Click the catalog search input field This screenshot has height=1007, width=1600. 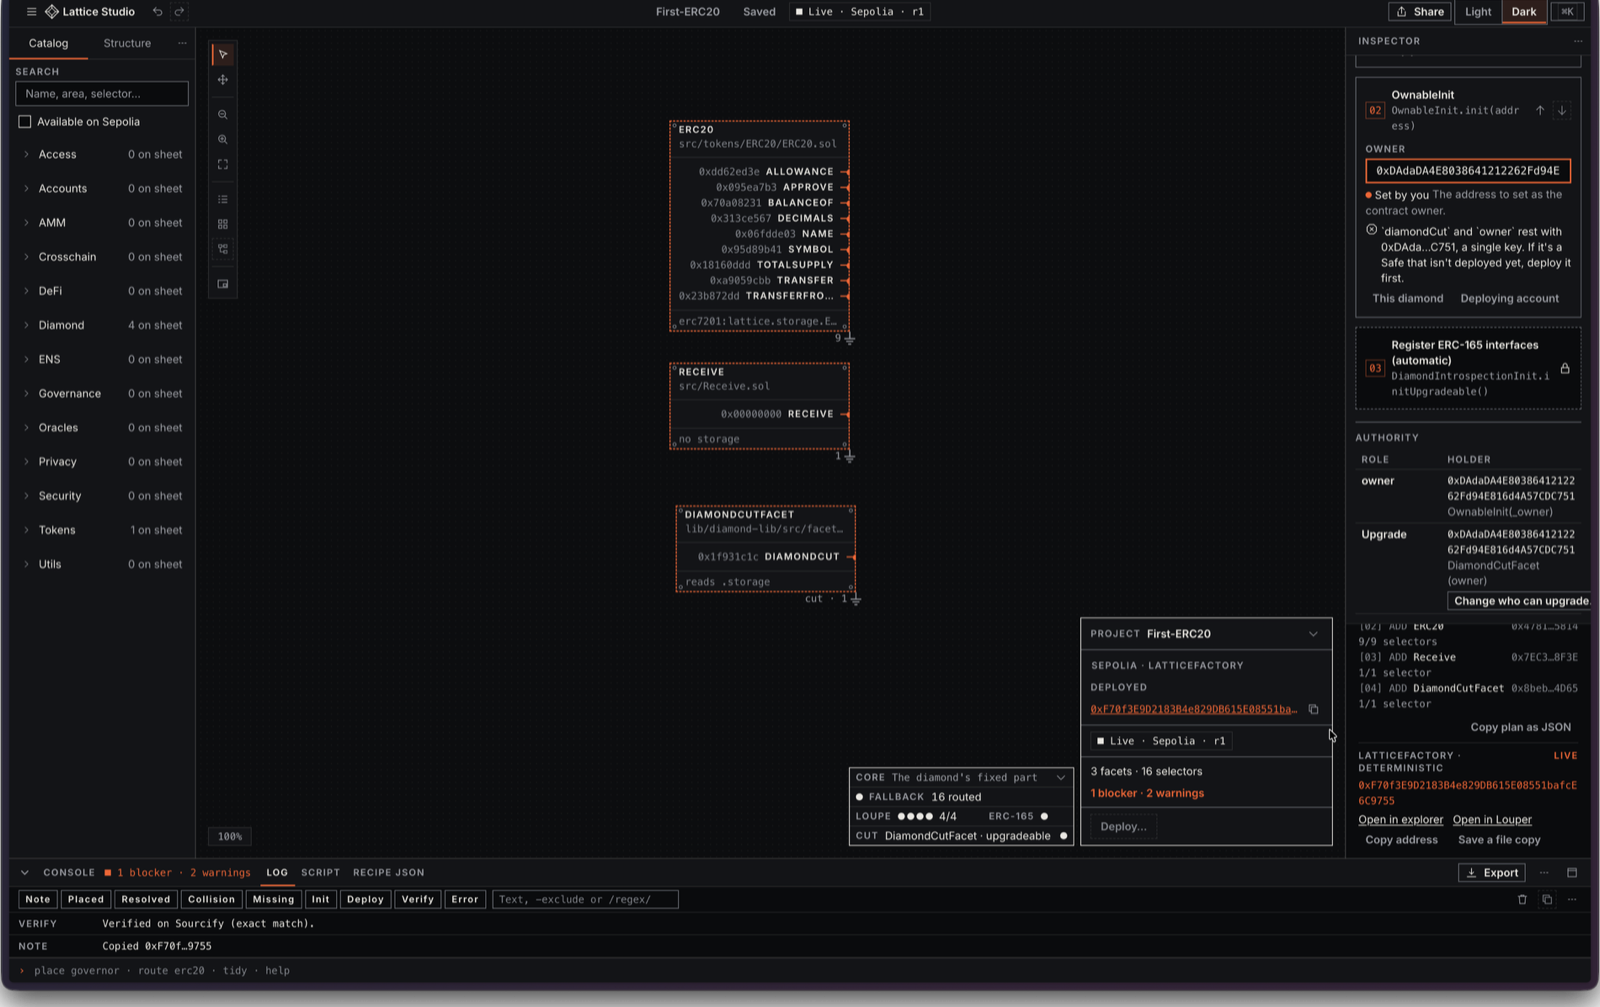(102, 94)
